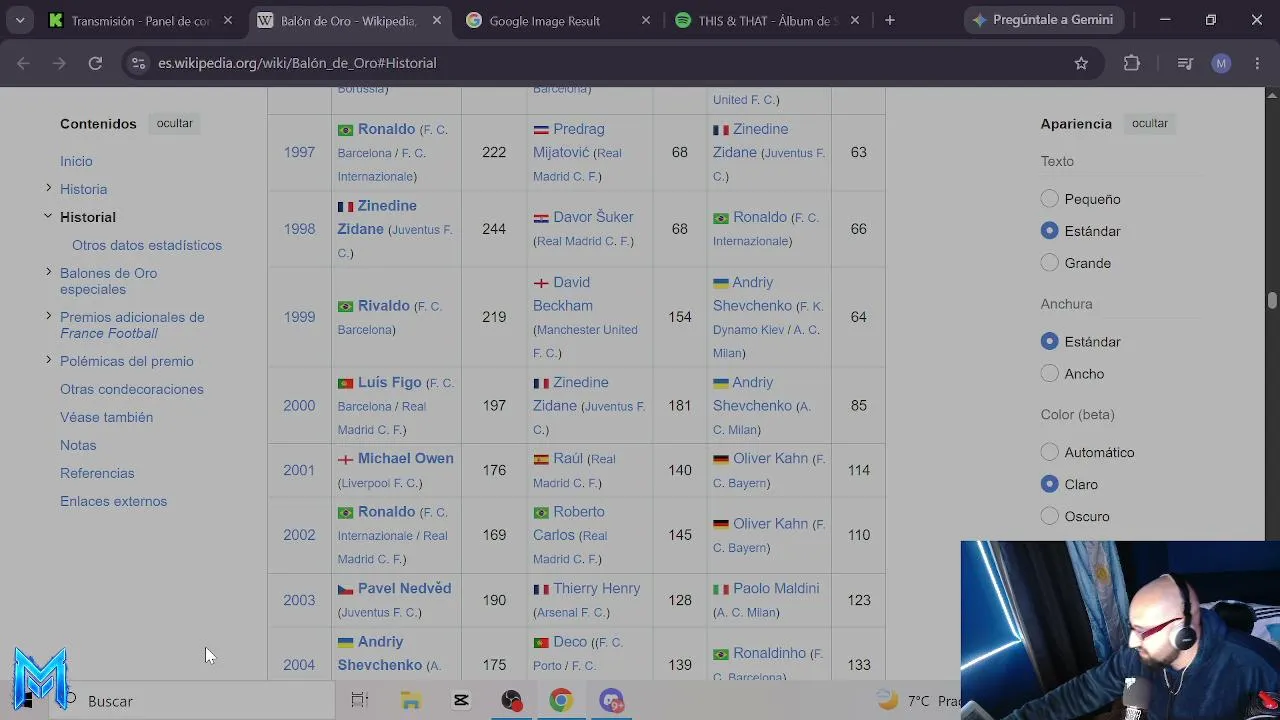Open the Chrome three-dot menu

click(1257, 63)
